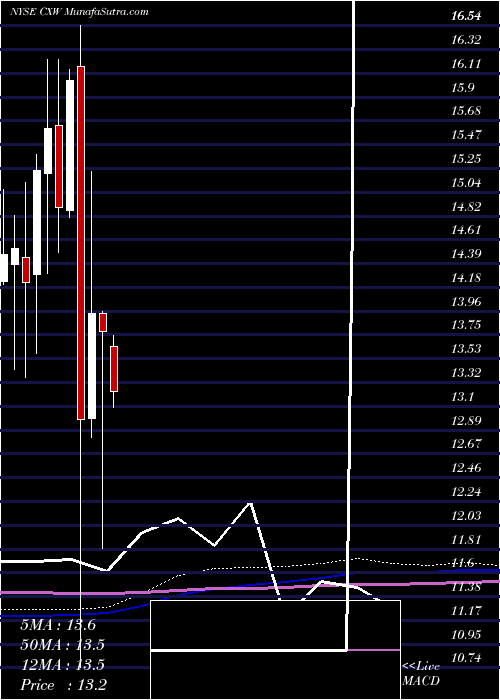Click the 13.1 price axis label
Screen dimensions: 500x700
(x=462, y=397)
